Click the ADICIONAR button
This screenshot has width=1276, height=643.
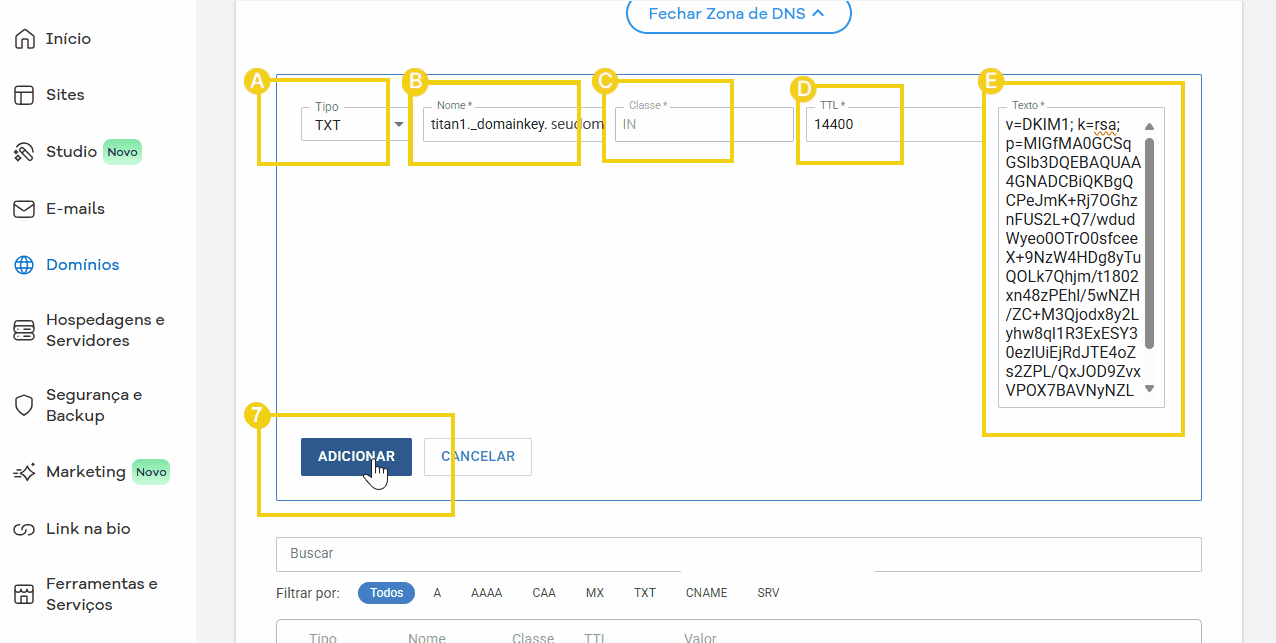click(x=356, y=456)
